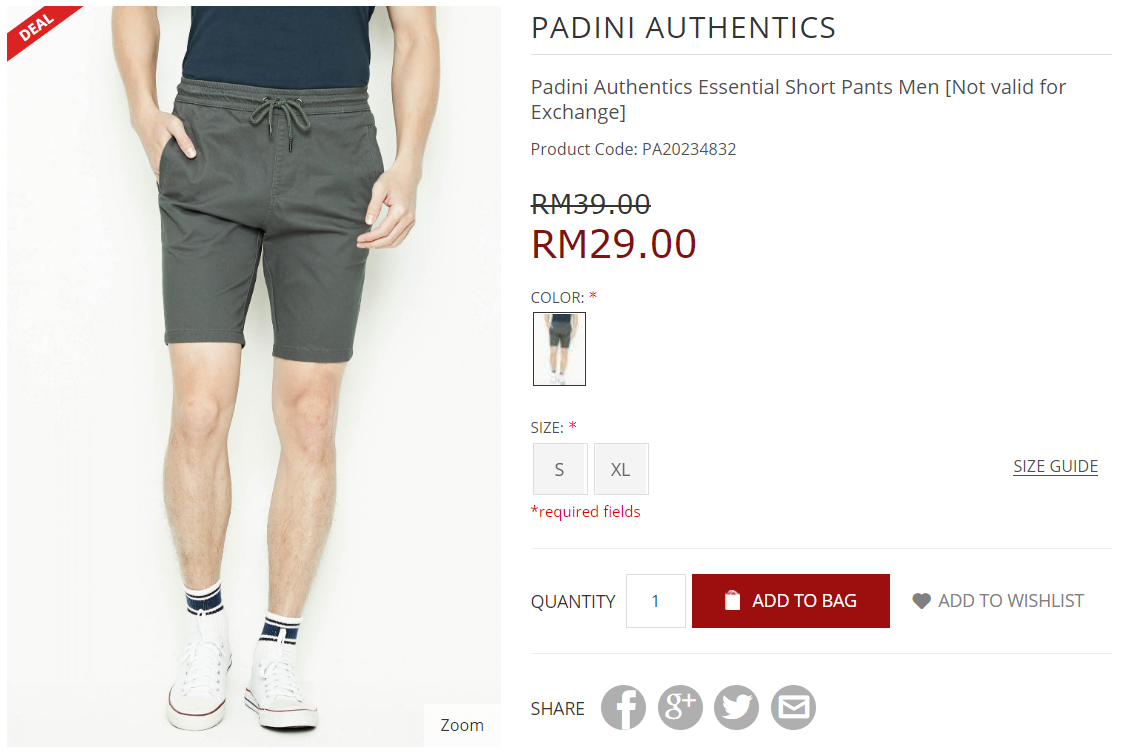The image size is (1121, 755).
Task: Share product on Facebook icon
Action: click(623, 707)
